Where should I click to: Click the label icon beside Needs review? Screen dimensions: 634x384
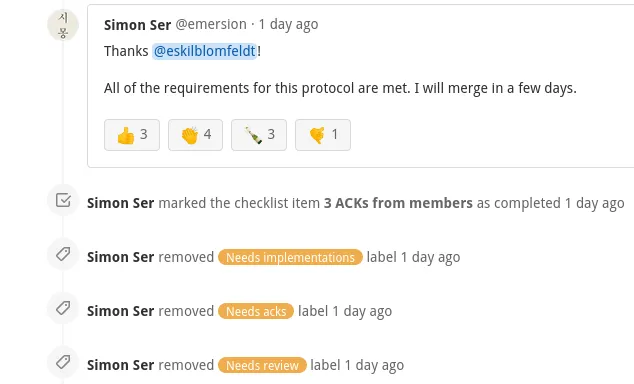click(63, 362)
